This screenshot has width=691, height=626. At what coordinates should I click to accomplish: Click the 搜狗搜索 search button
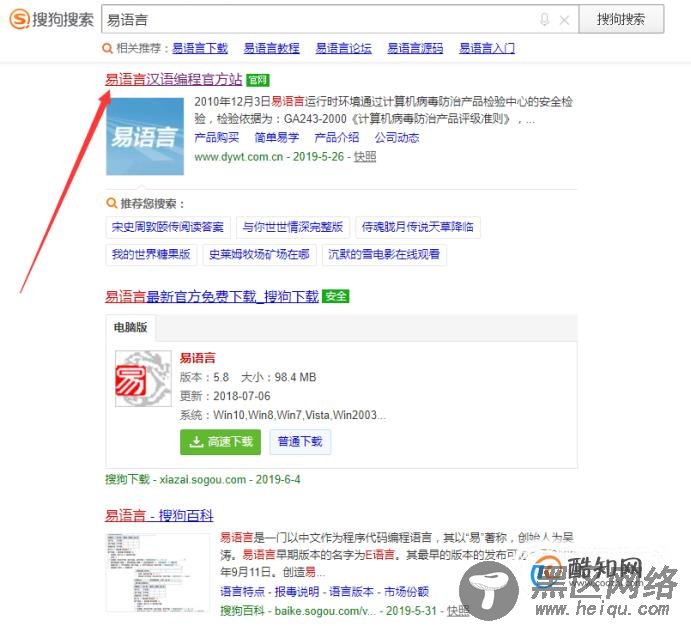621,19
